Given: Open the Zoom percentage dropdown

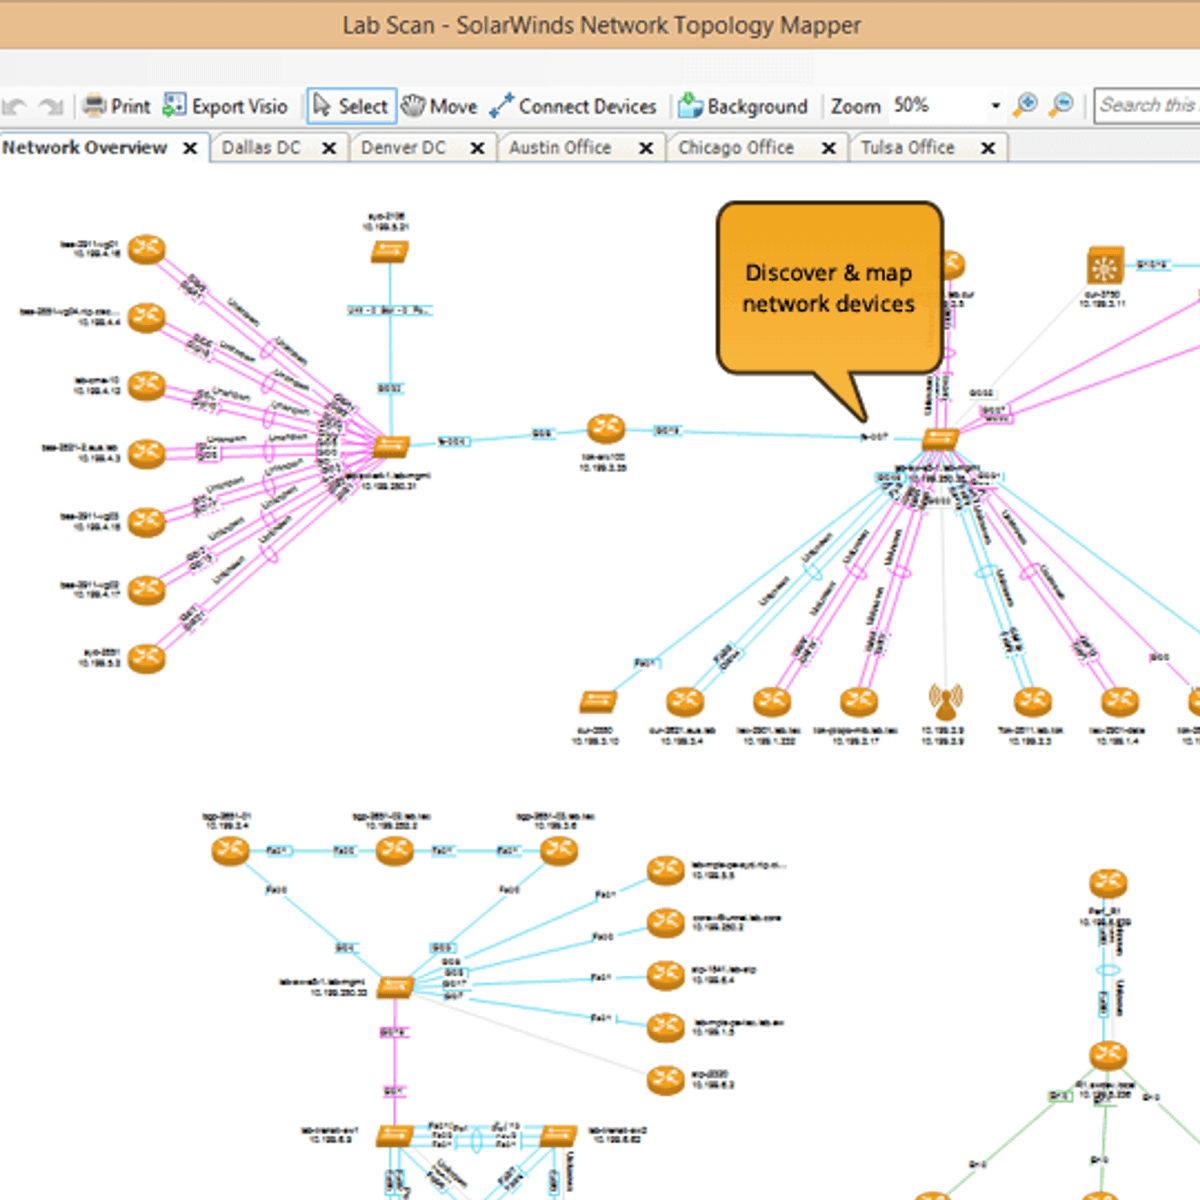Looking at the screenshot, I should tap(994, 105).
